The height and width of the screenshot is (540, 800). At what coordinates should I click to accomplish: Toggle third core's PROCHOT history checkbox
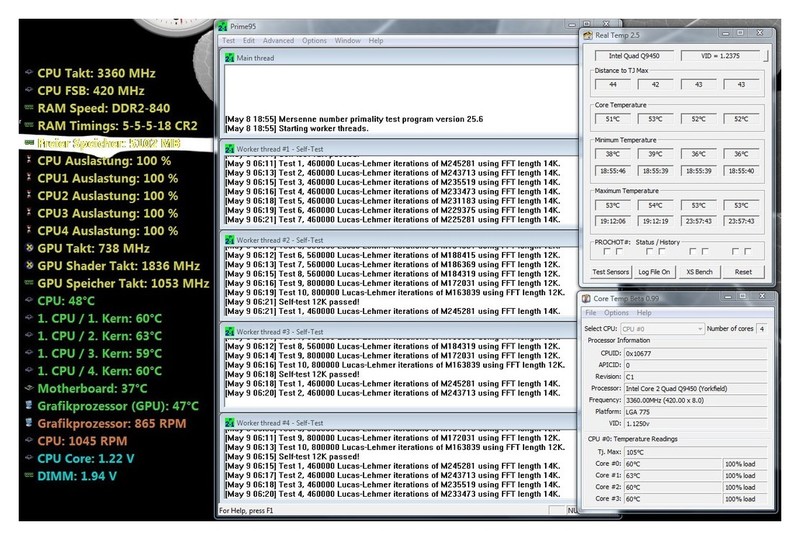705,252
